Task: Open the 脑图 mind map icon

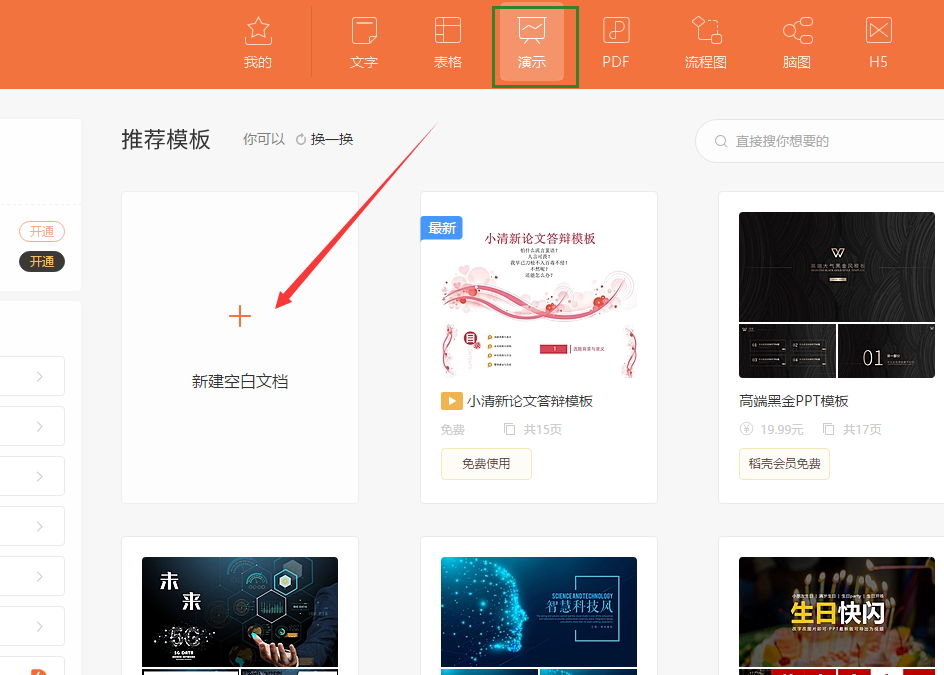Action: point(796,30)
